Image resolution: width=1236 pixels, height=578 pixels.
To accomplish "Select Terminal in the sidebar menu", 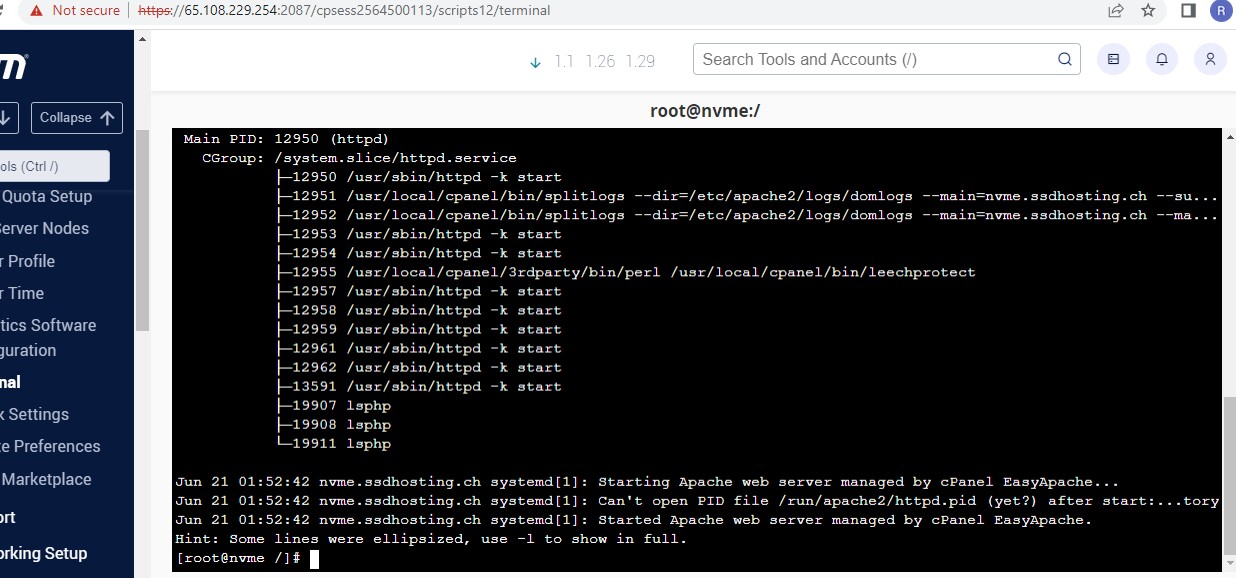I will 12,382.
